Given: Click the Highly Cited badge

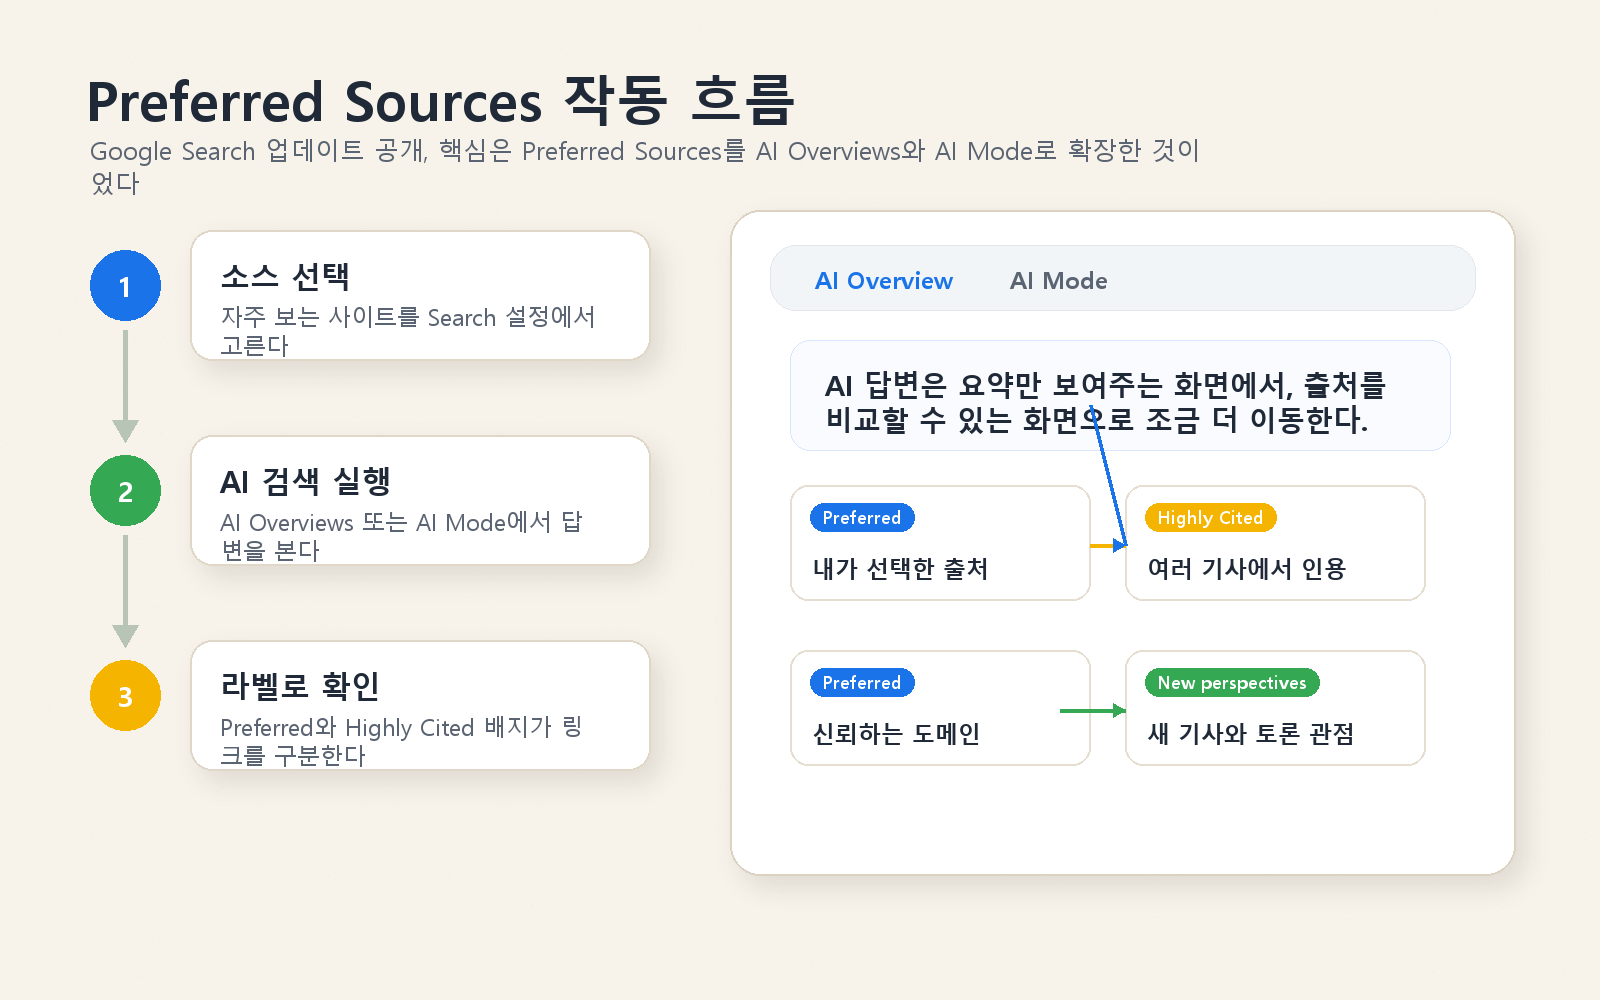Looking at the screenshot, I should click(1210, 518).
